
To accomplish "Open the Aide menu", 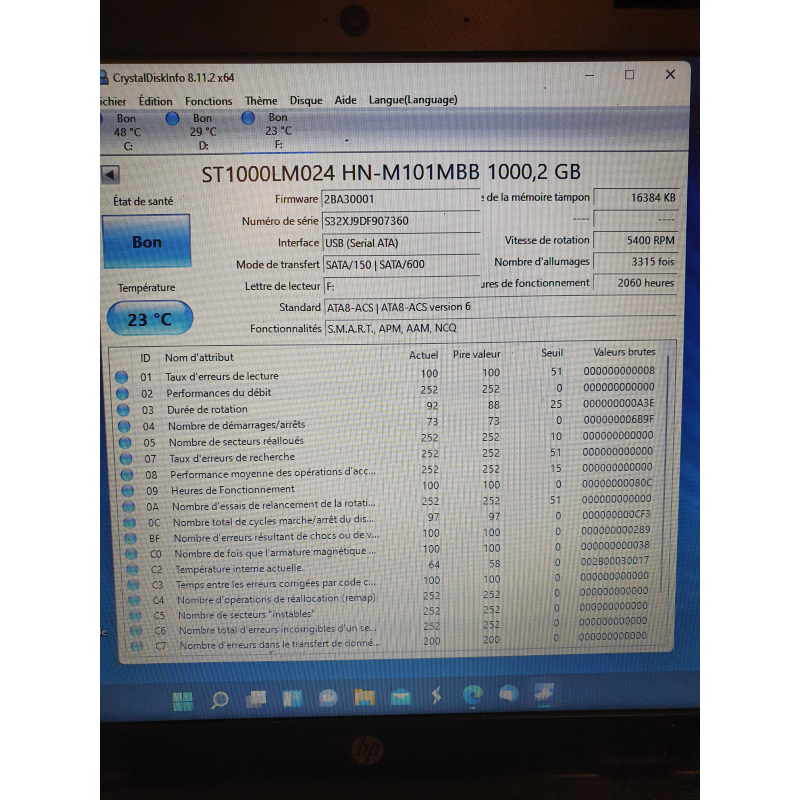I will tap(345, 100).
